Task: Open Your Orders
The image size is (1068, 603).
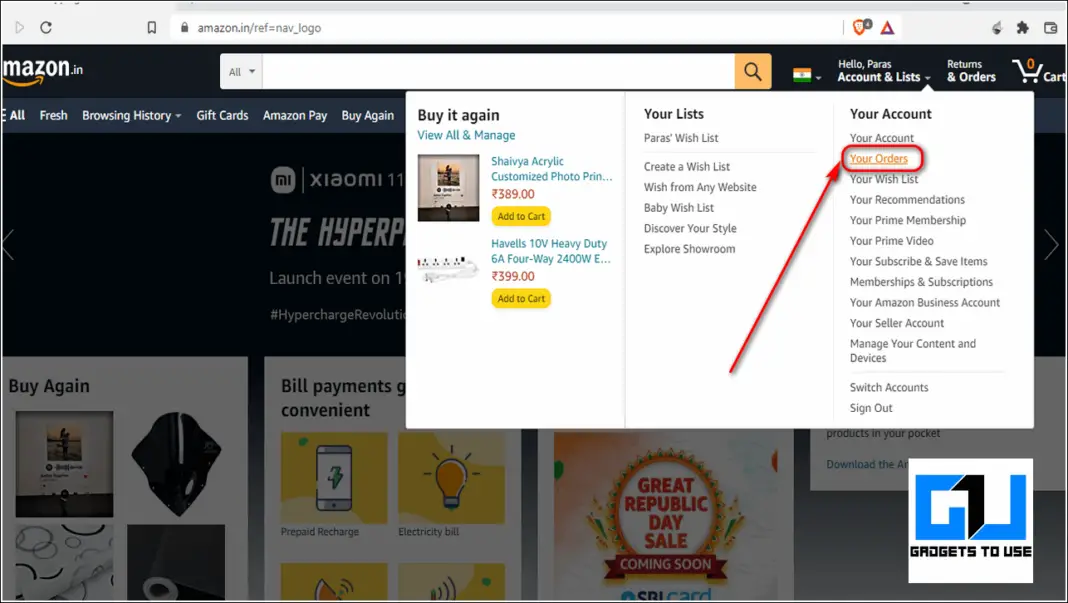Action: click(879, 158)
